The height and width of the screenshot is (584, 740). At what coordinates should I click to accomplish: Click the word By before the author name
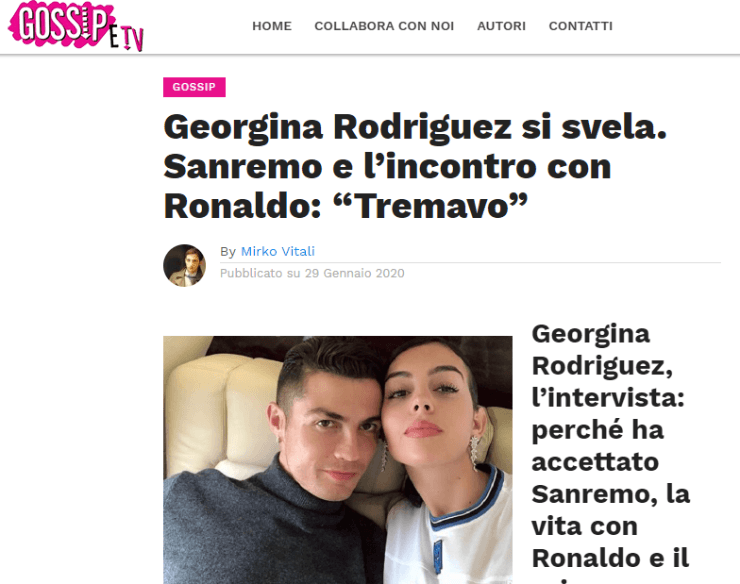[228, 252]
